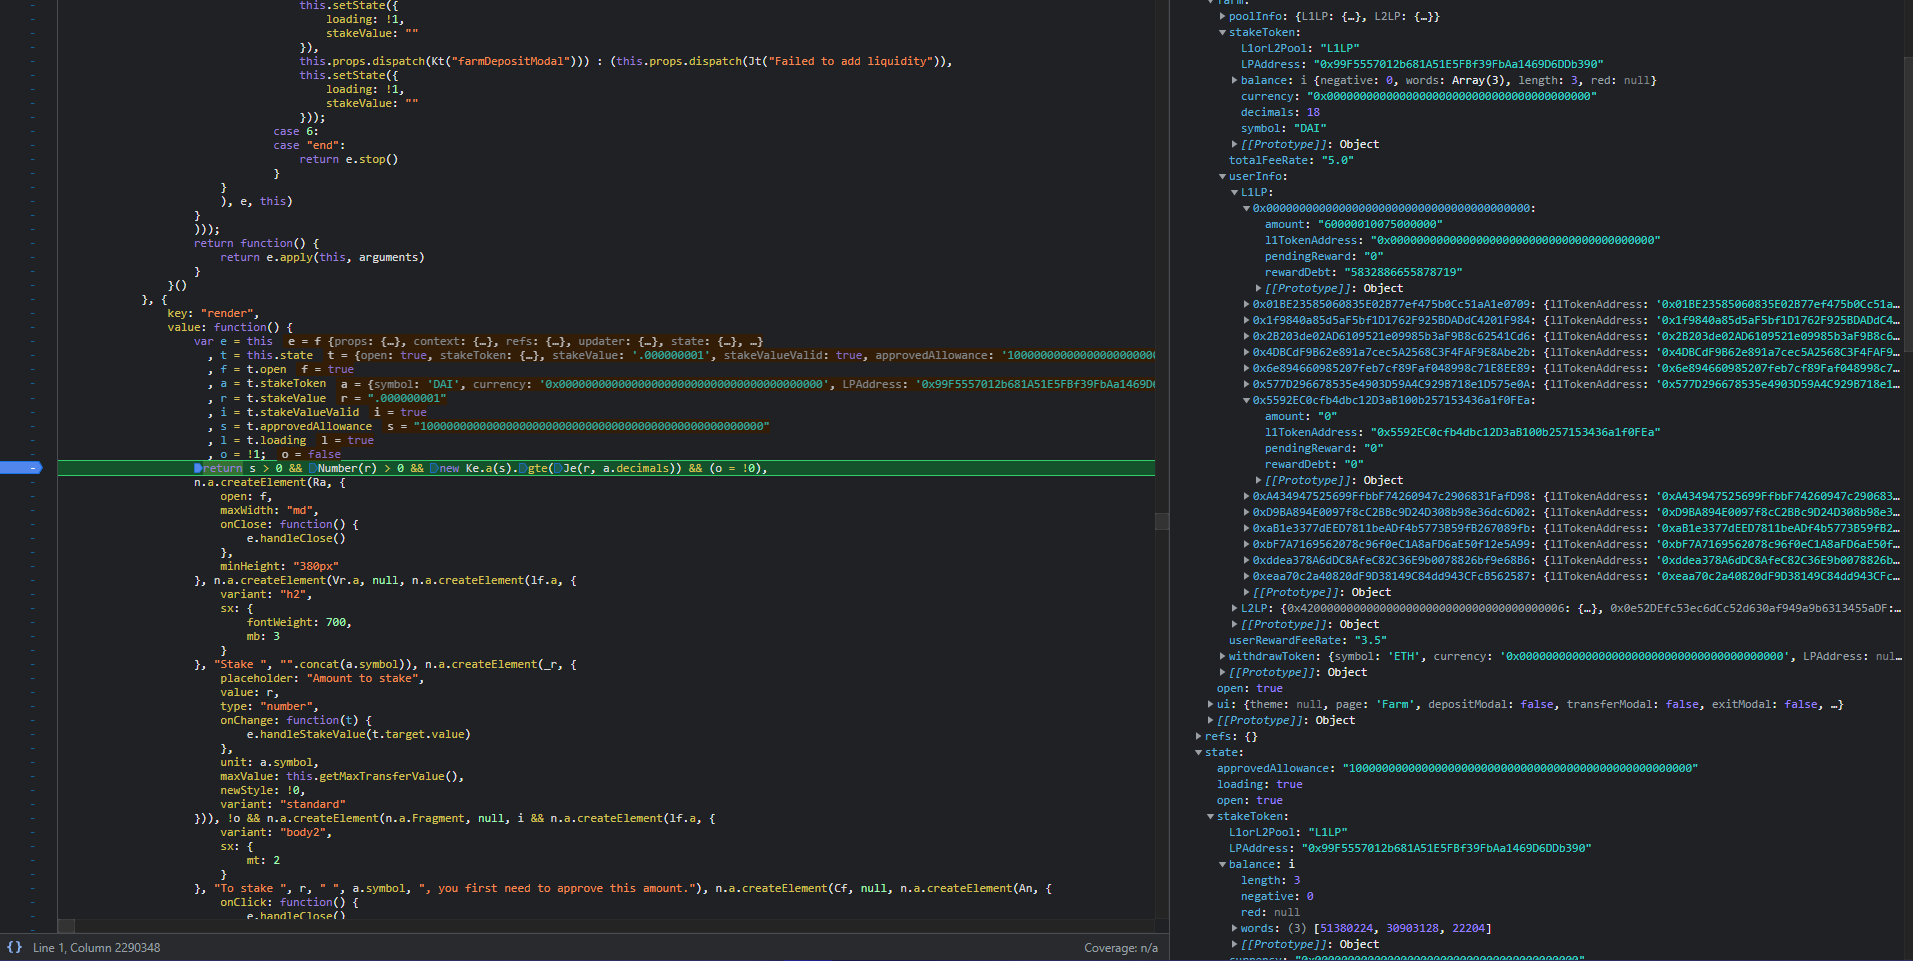
Task: Click 'variant: "standard"' code line
Action: pos(283,804)
